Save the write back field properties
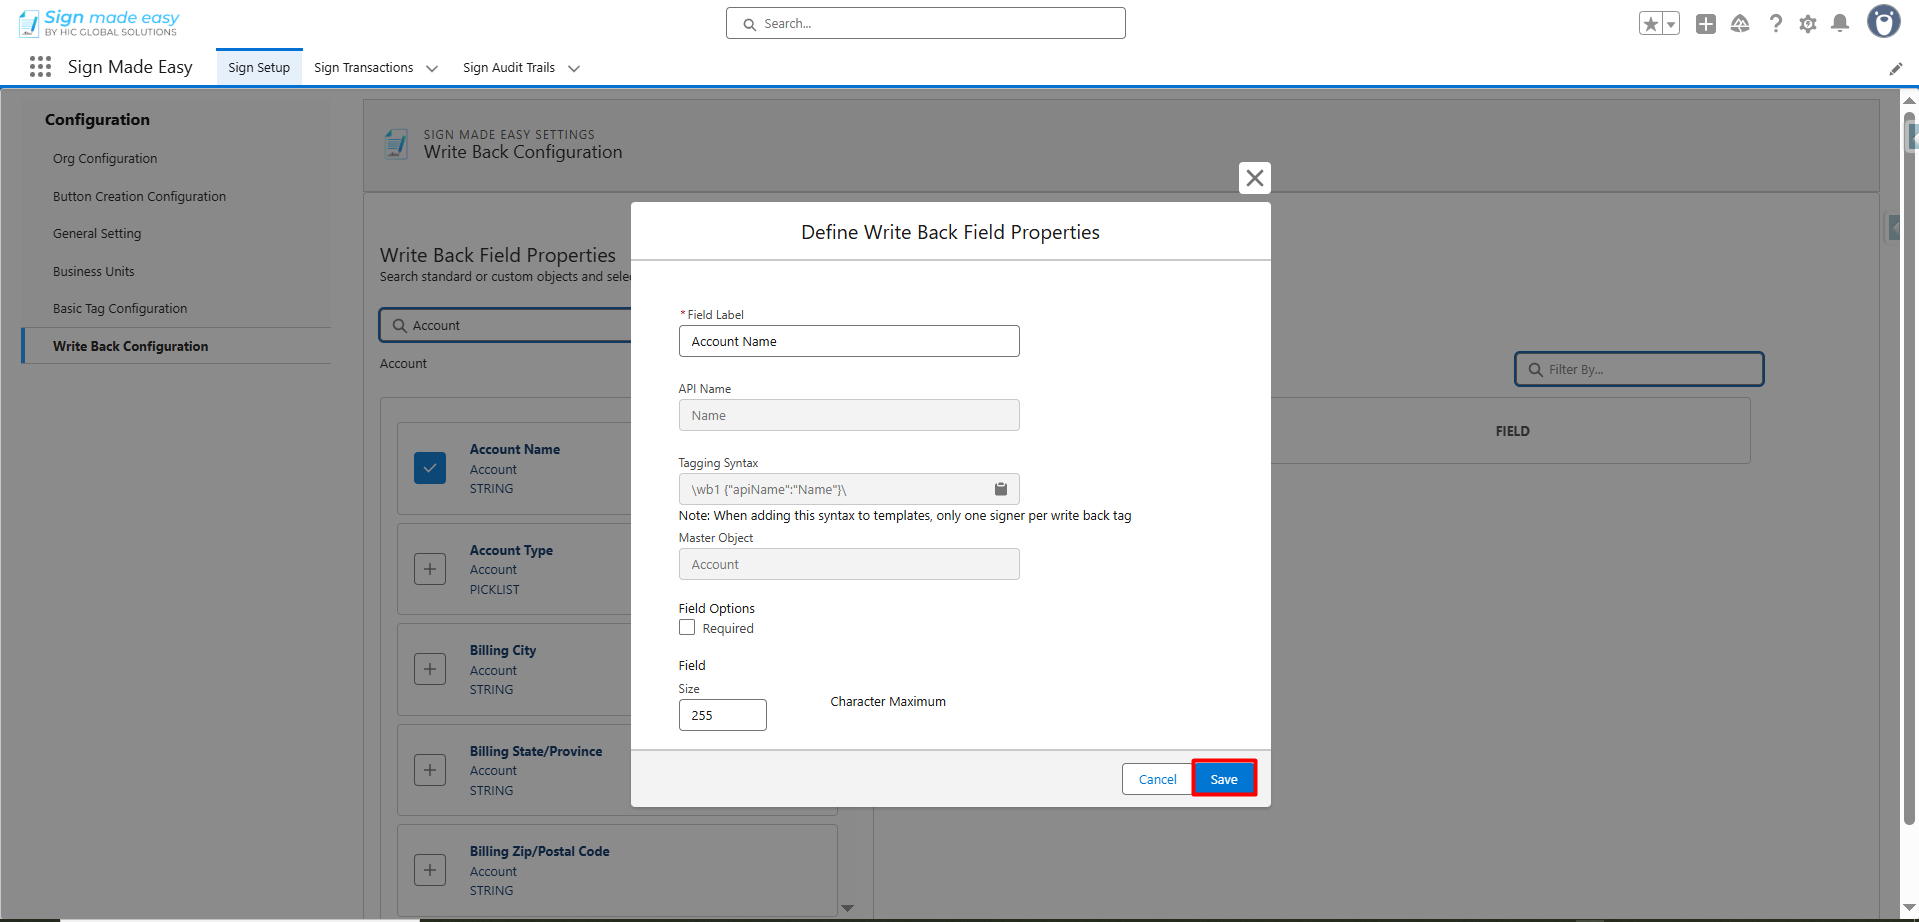The image size is (1919, 922). point(1223,779)
